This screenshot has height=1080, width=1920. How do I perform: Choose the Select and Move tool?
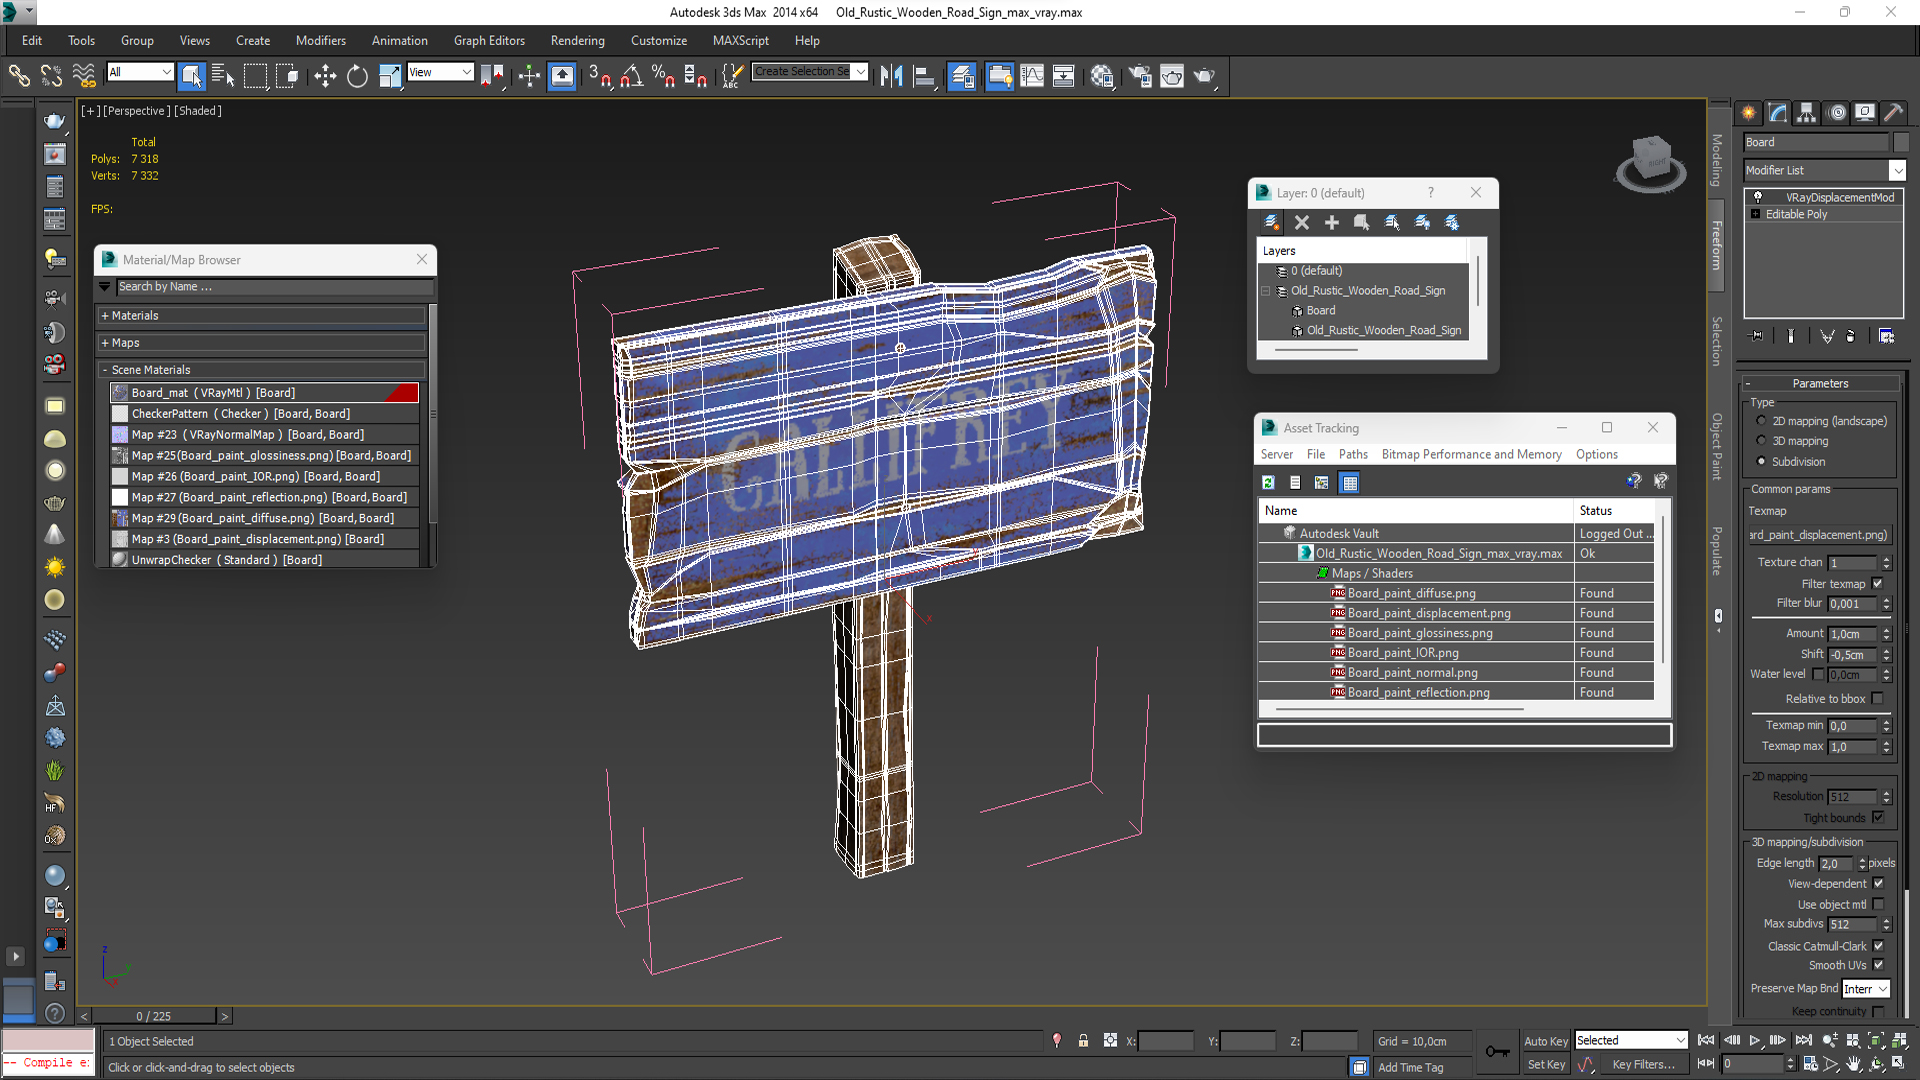pos(325,76)
